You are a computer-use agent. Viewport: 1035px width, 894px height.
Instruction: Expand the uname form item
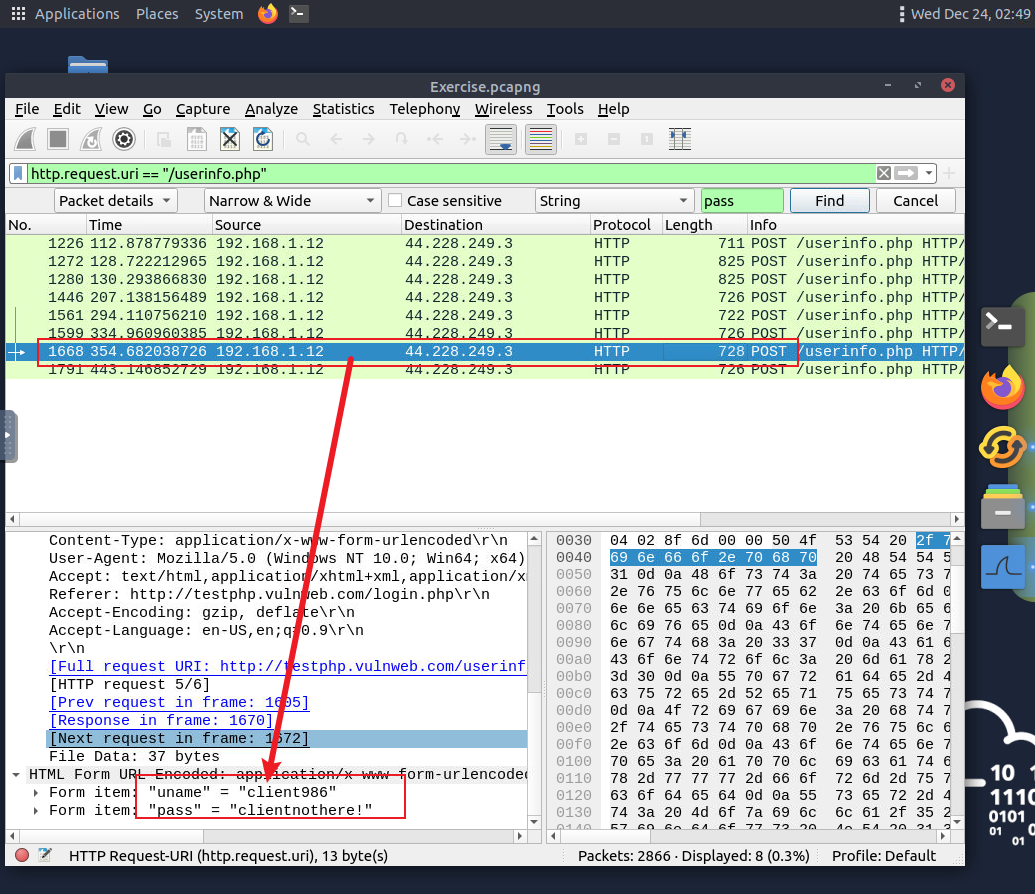coord(36,792)
